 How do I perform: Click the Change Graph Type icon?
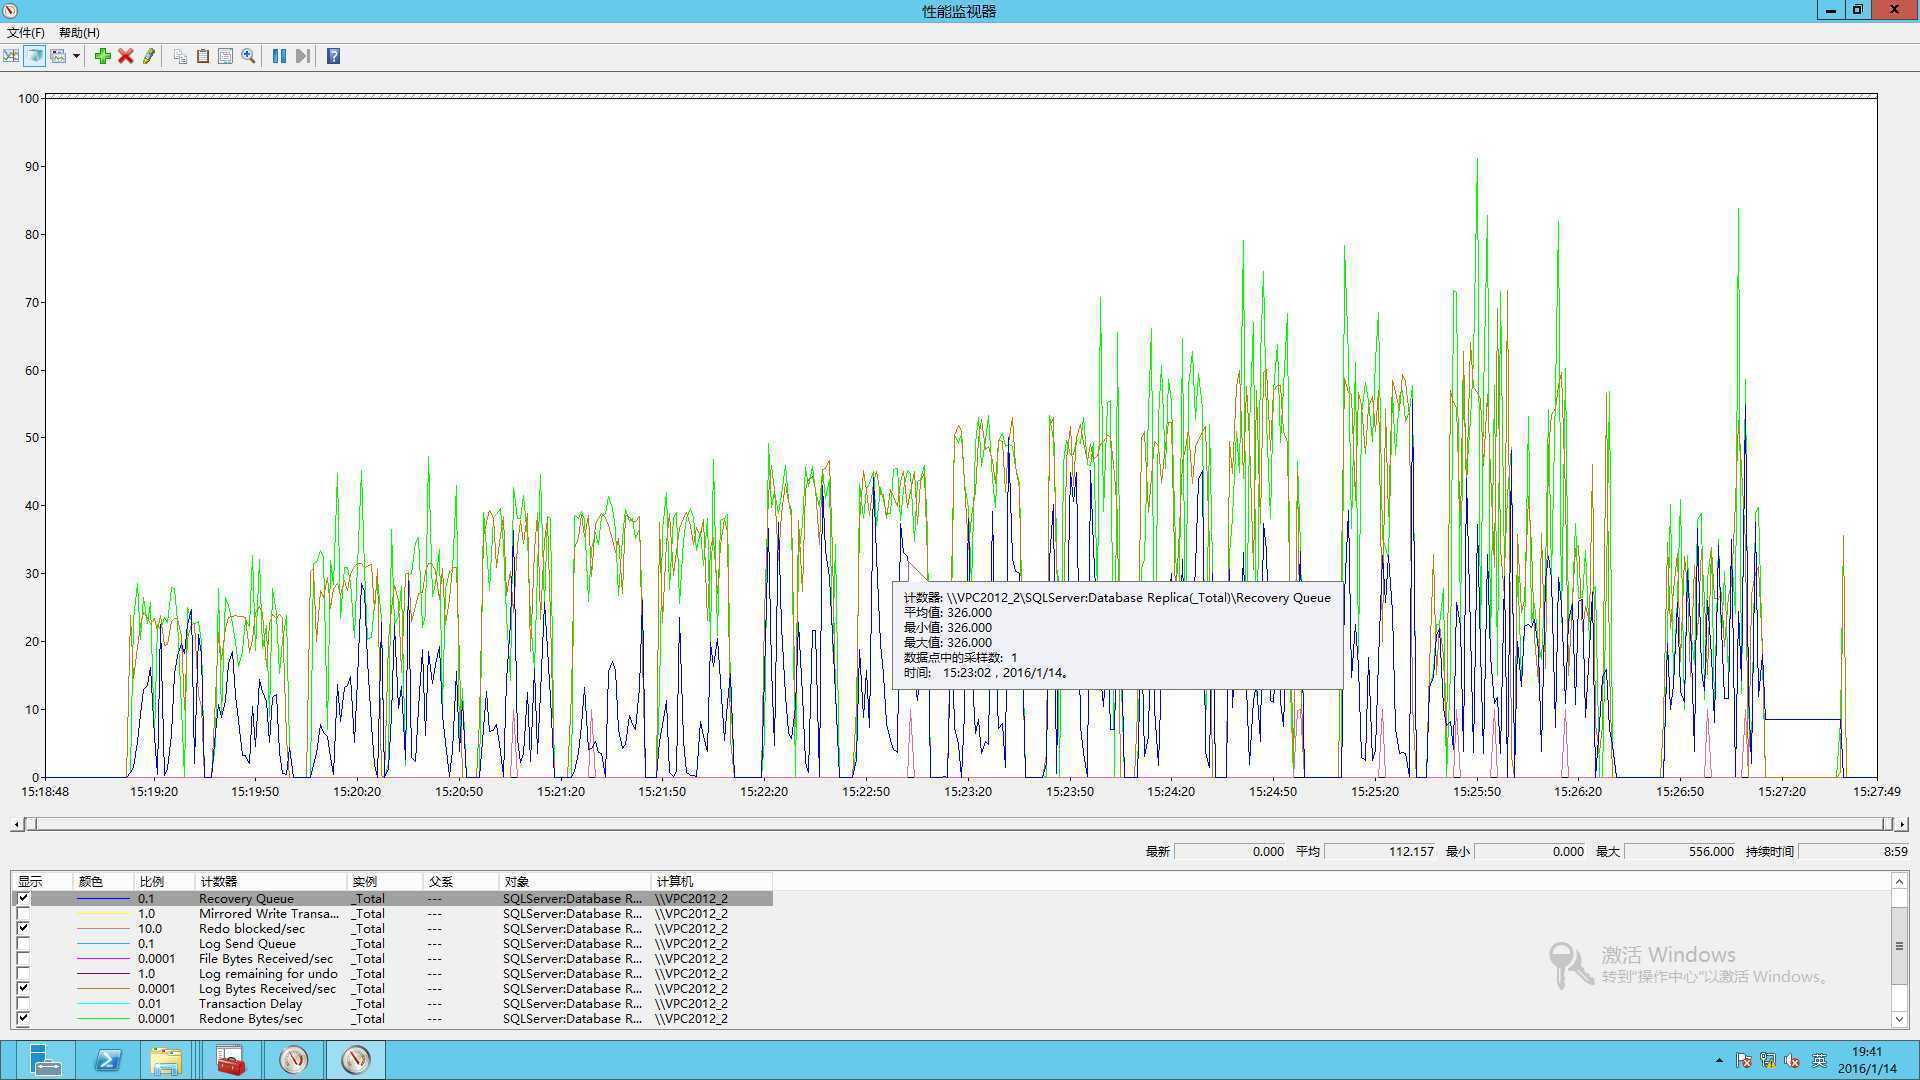(59, 56)
